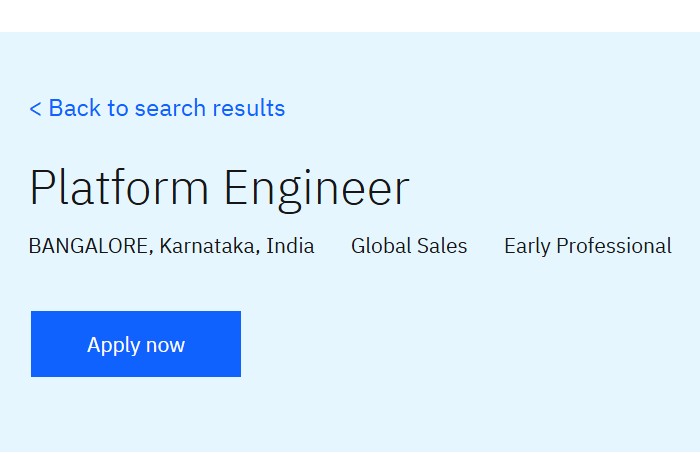Click the word Platform in the title

coord(119,187)
